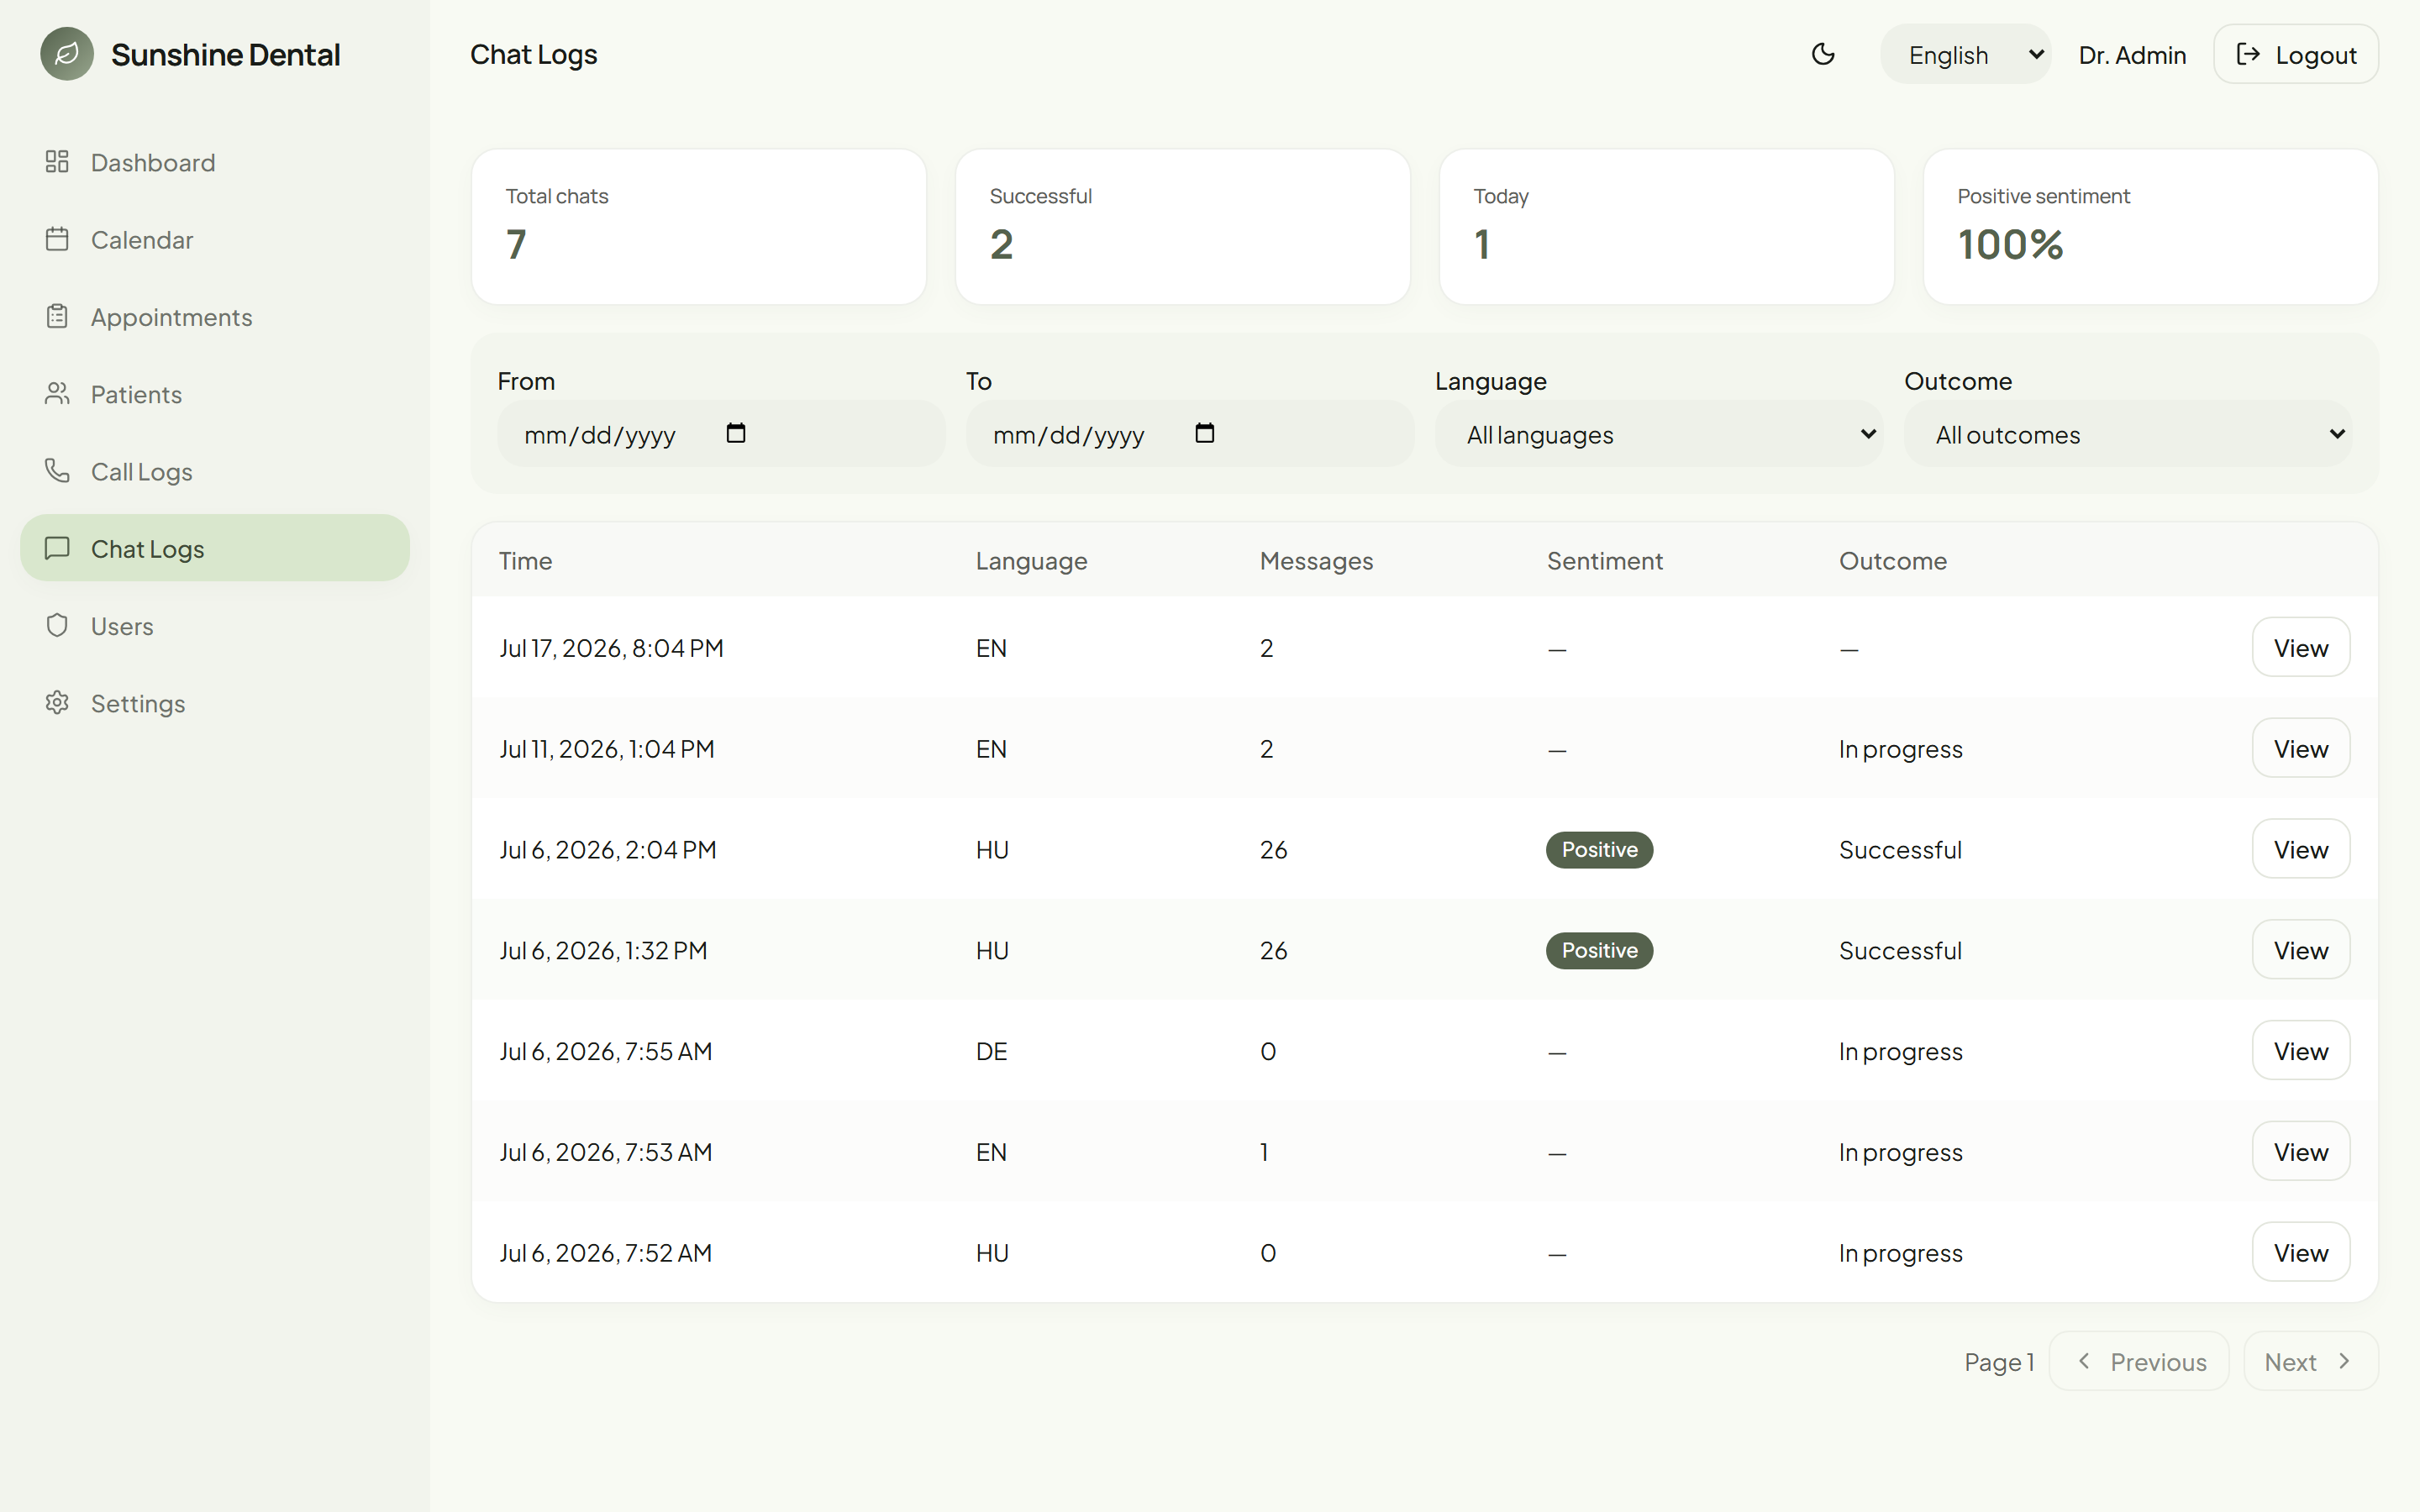Click the Today stat card
The image size is (2420, 1512).
[x=1667, y=227]
